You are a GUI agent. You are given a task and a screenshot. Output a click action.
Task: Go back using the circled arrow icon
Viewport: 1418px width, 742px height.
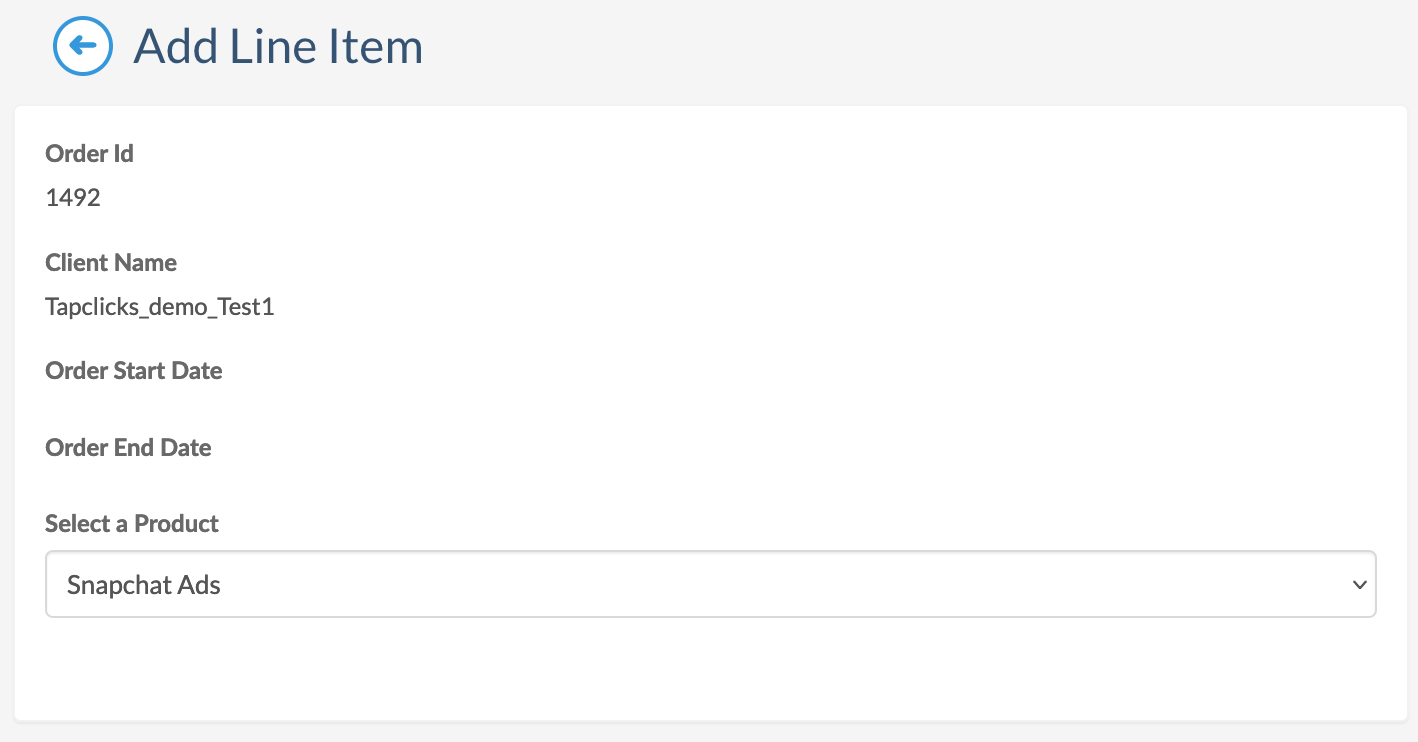[82, 46]
